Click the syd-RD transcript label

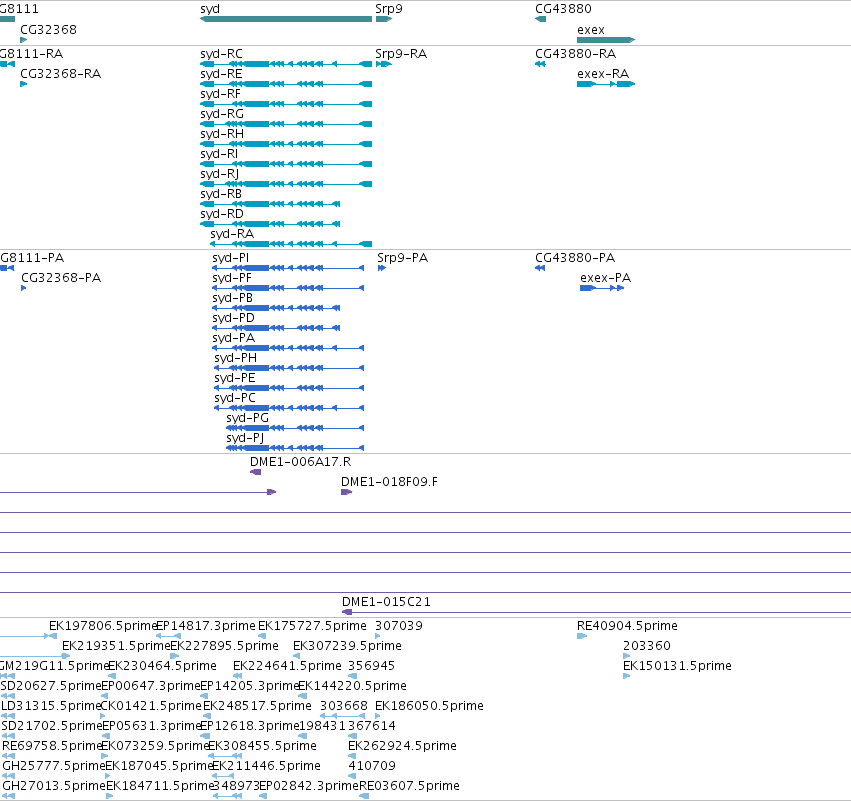click(221, 214)
